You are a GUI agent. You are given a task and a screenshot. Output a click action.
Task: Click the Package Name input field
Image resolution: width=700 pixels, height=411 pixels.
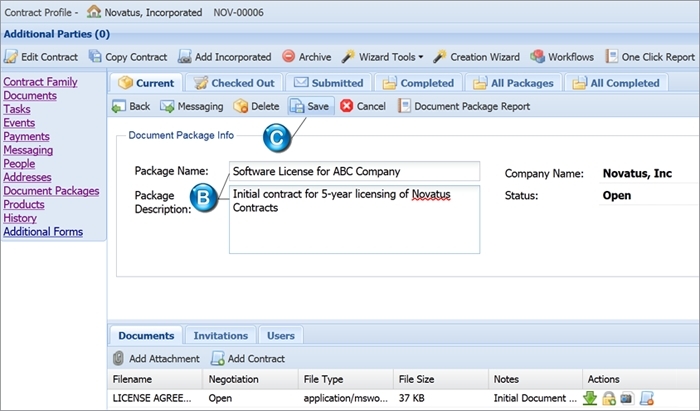354,171
